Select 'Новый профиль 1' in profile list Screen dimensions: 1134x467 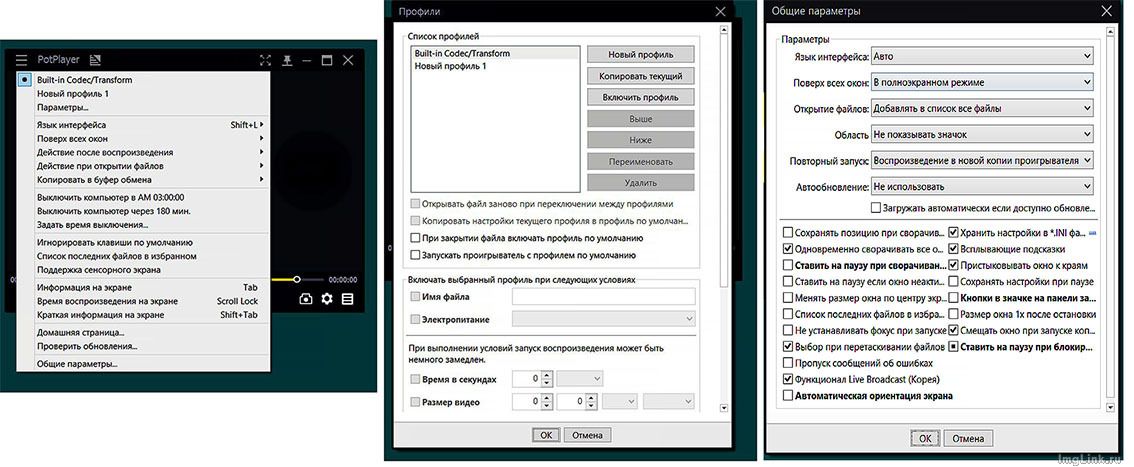click(450, 66)
